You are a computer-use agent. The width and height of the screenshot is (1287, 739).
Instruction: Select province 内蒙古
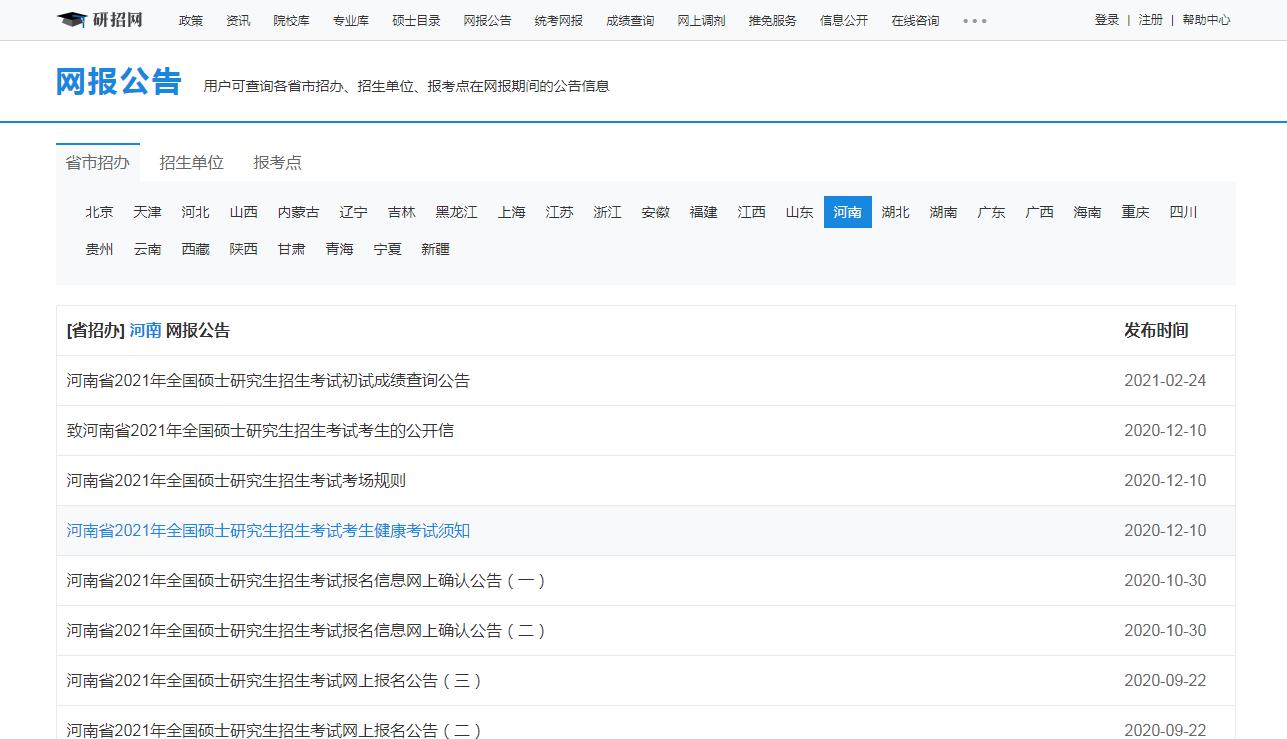pyautogui.click(x=298, y=212)
